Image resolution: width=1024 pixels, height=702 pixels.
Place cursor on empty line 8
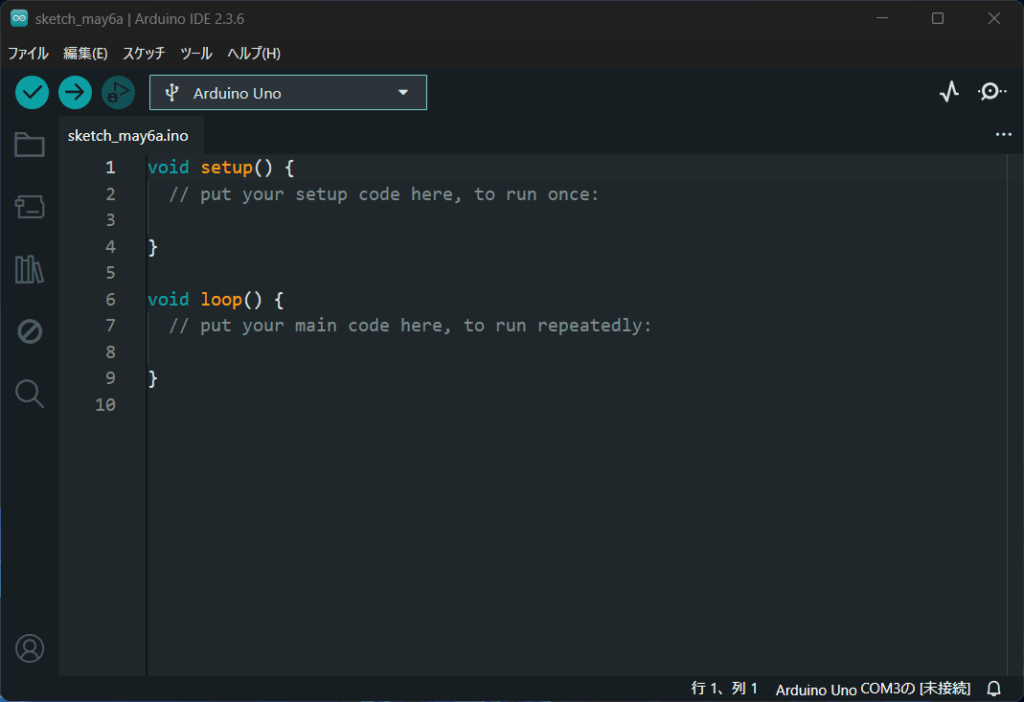575,352
